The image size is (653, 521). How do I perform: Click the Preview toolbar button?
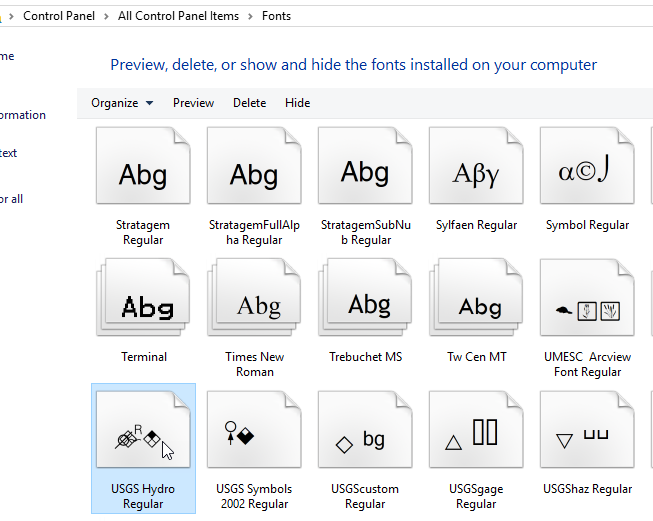coord(193,103)
